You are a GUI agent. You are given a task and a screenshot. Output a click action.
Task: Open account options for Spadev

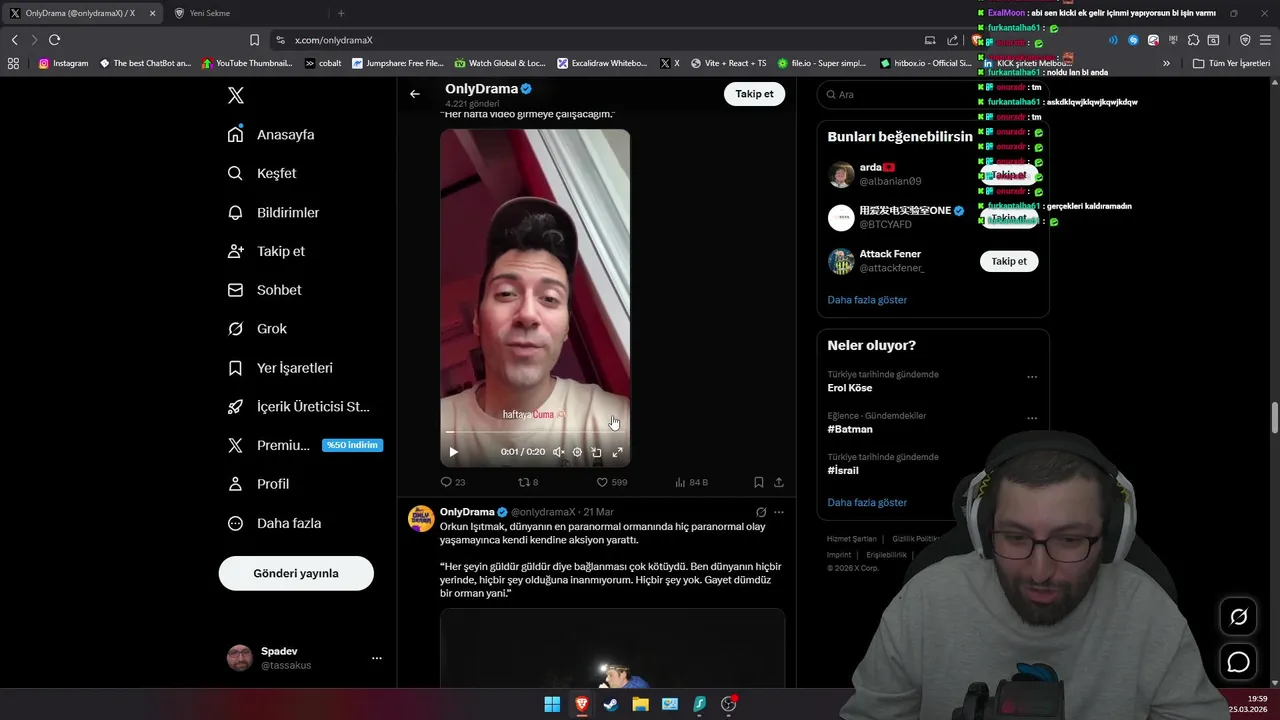(x=377, y=658)
